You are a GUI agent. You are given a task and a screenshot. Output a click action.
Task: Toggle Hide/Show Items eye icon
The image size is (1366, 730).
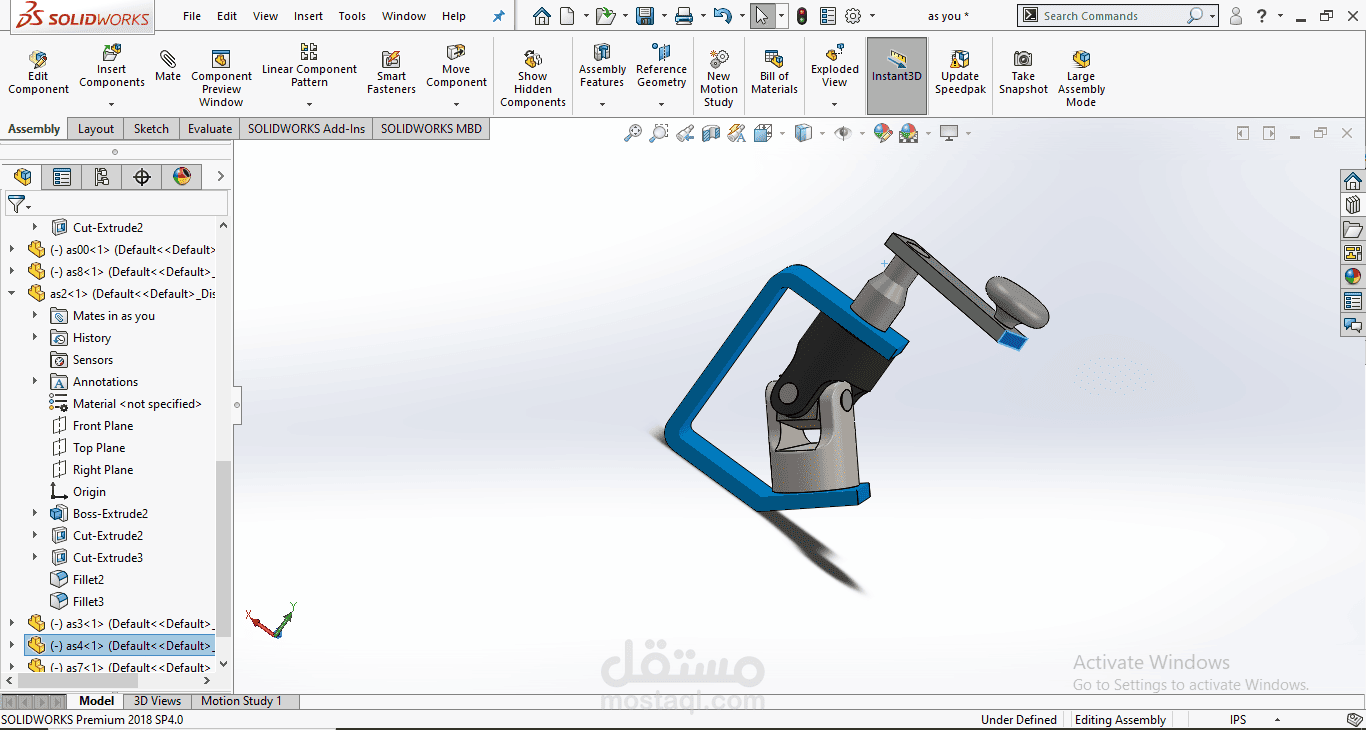click(843, 133)
